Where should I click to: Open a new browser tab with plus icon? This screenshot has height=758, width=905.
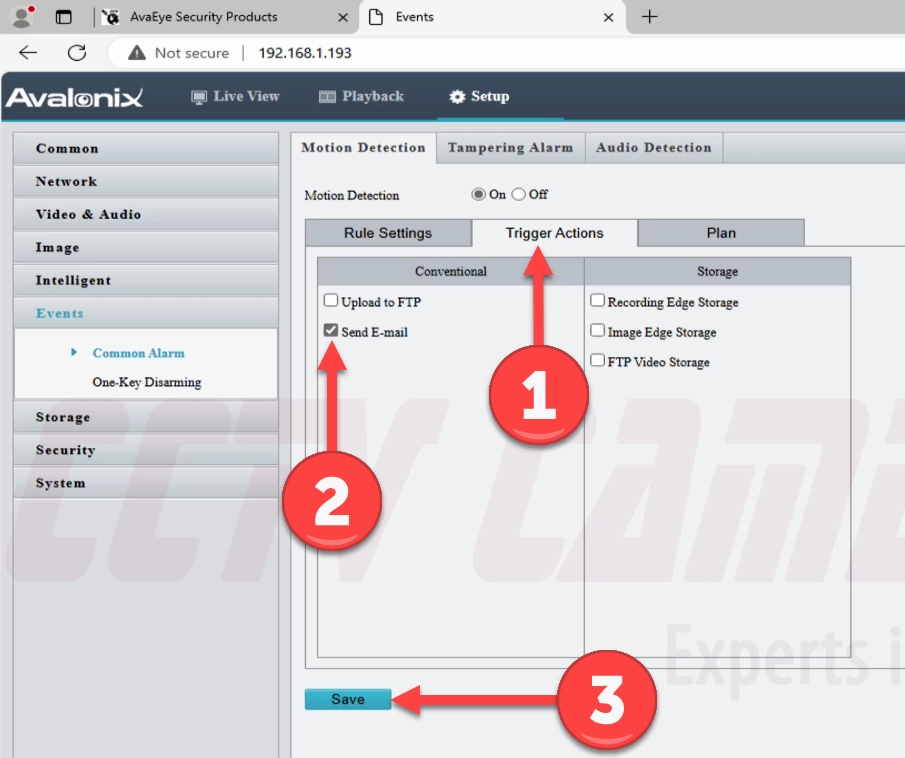649,17
